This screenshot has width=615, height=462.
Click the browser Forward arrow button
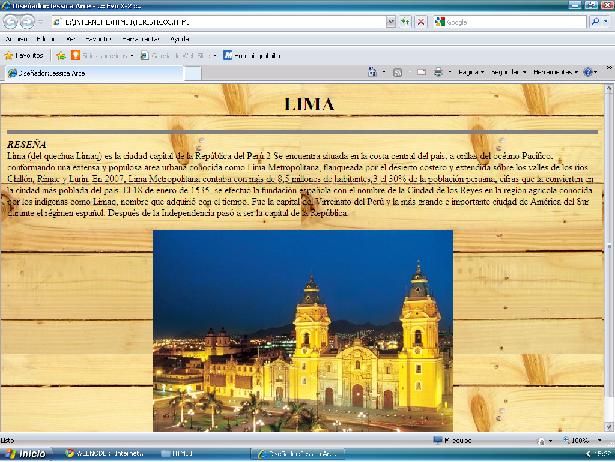pos(28,21)
